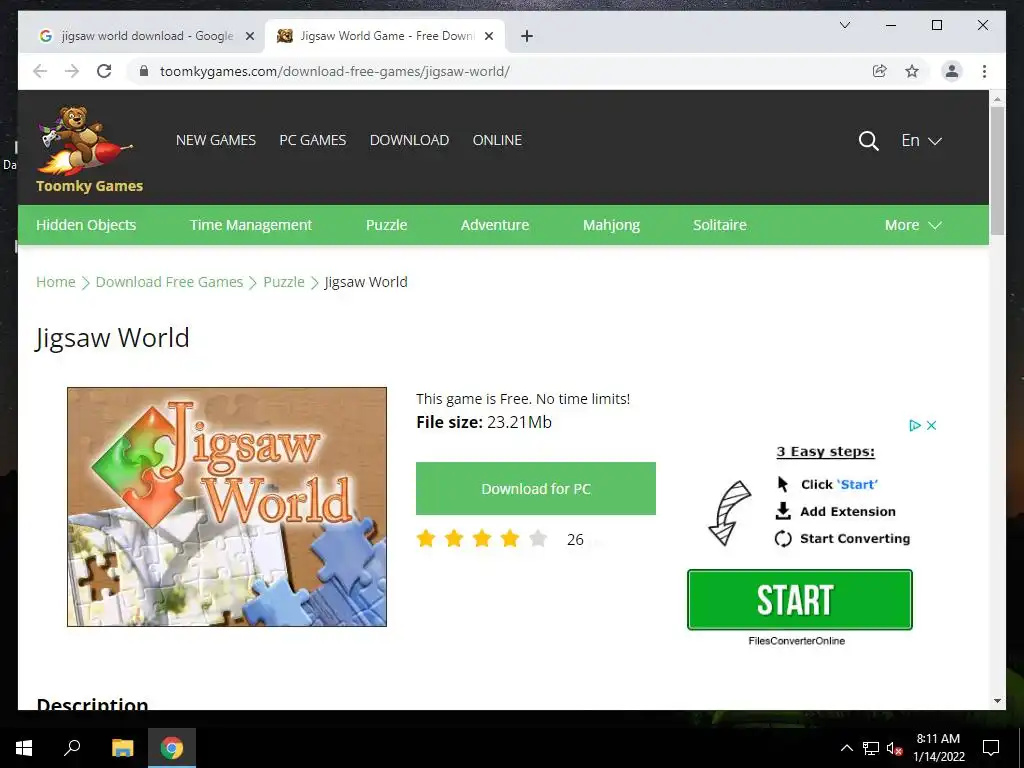This screenshot has width=1024, height=768.
Task: Rate the game with the fifth grey star
Action: pyautogui.click(x=538, y=539)
